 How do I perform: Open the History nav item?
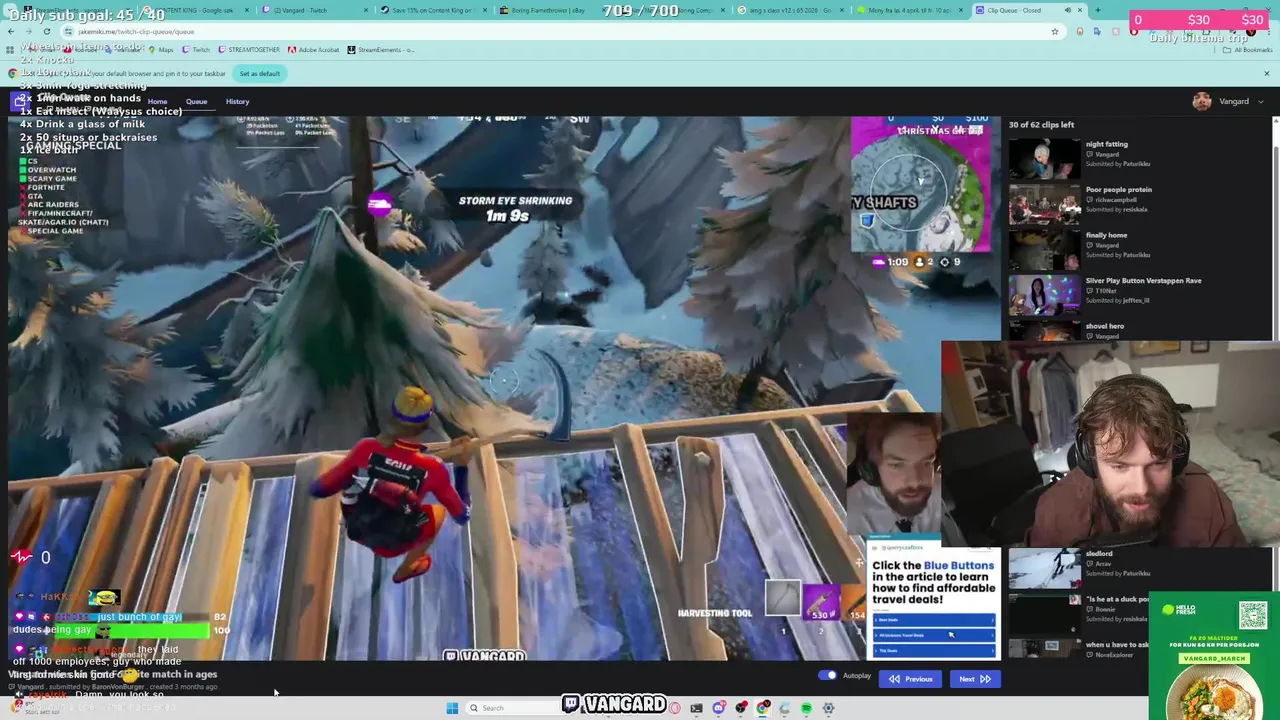click(x=237, y=101)
